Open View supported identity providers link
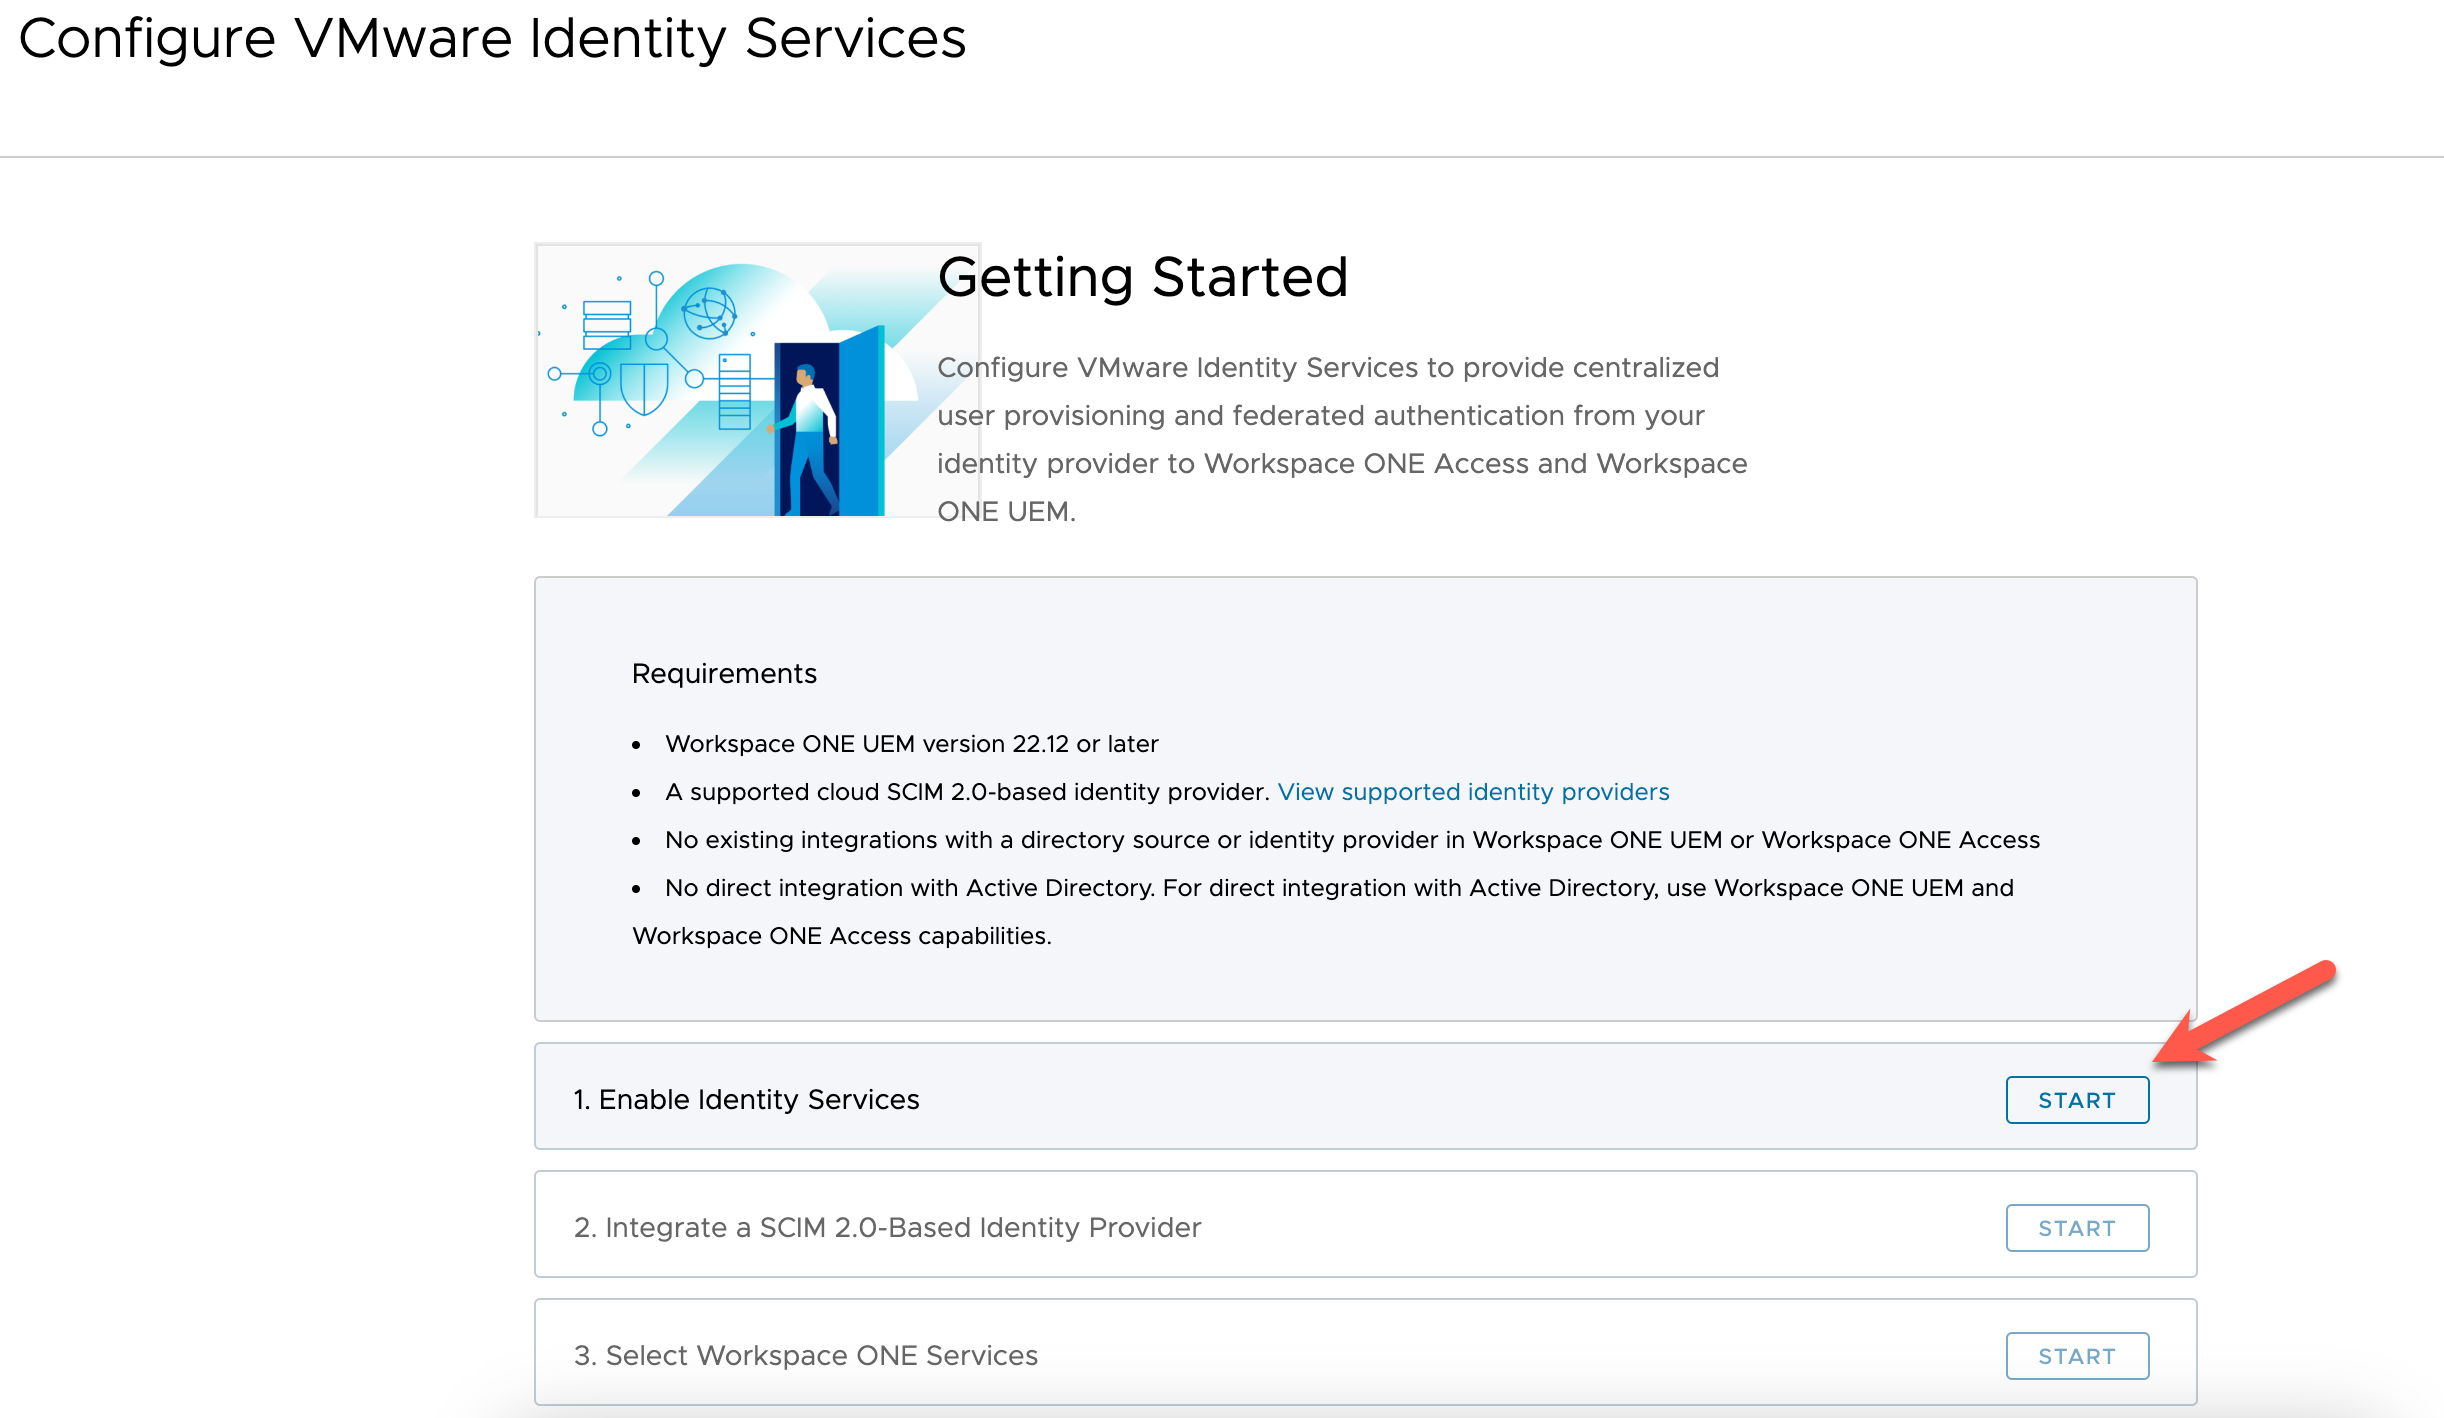The width and height of the screenshot is (2444, 1418). click(1473, 792)
